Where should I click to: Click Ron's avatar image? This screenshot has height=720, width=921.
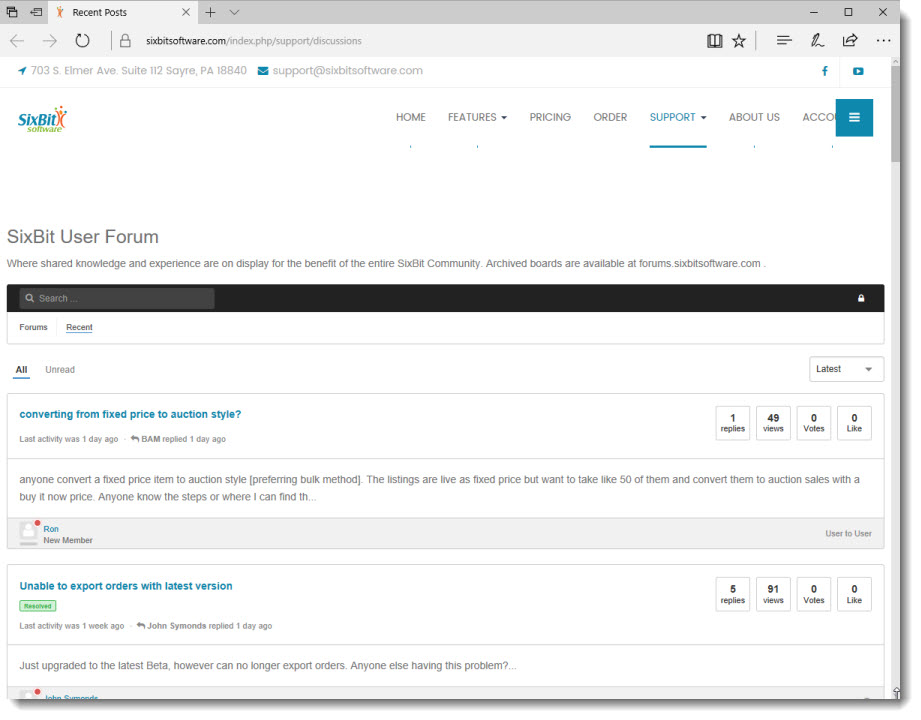(x=28, y=533)
